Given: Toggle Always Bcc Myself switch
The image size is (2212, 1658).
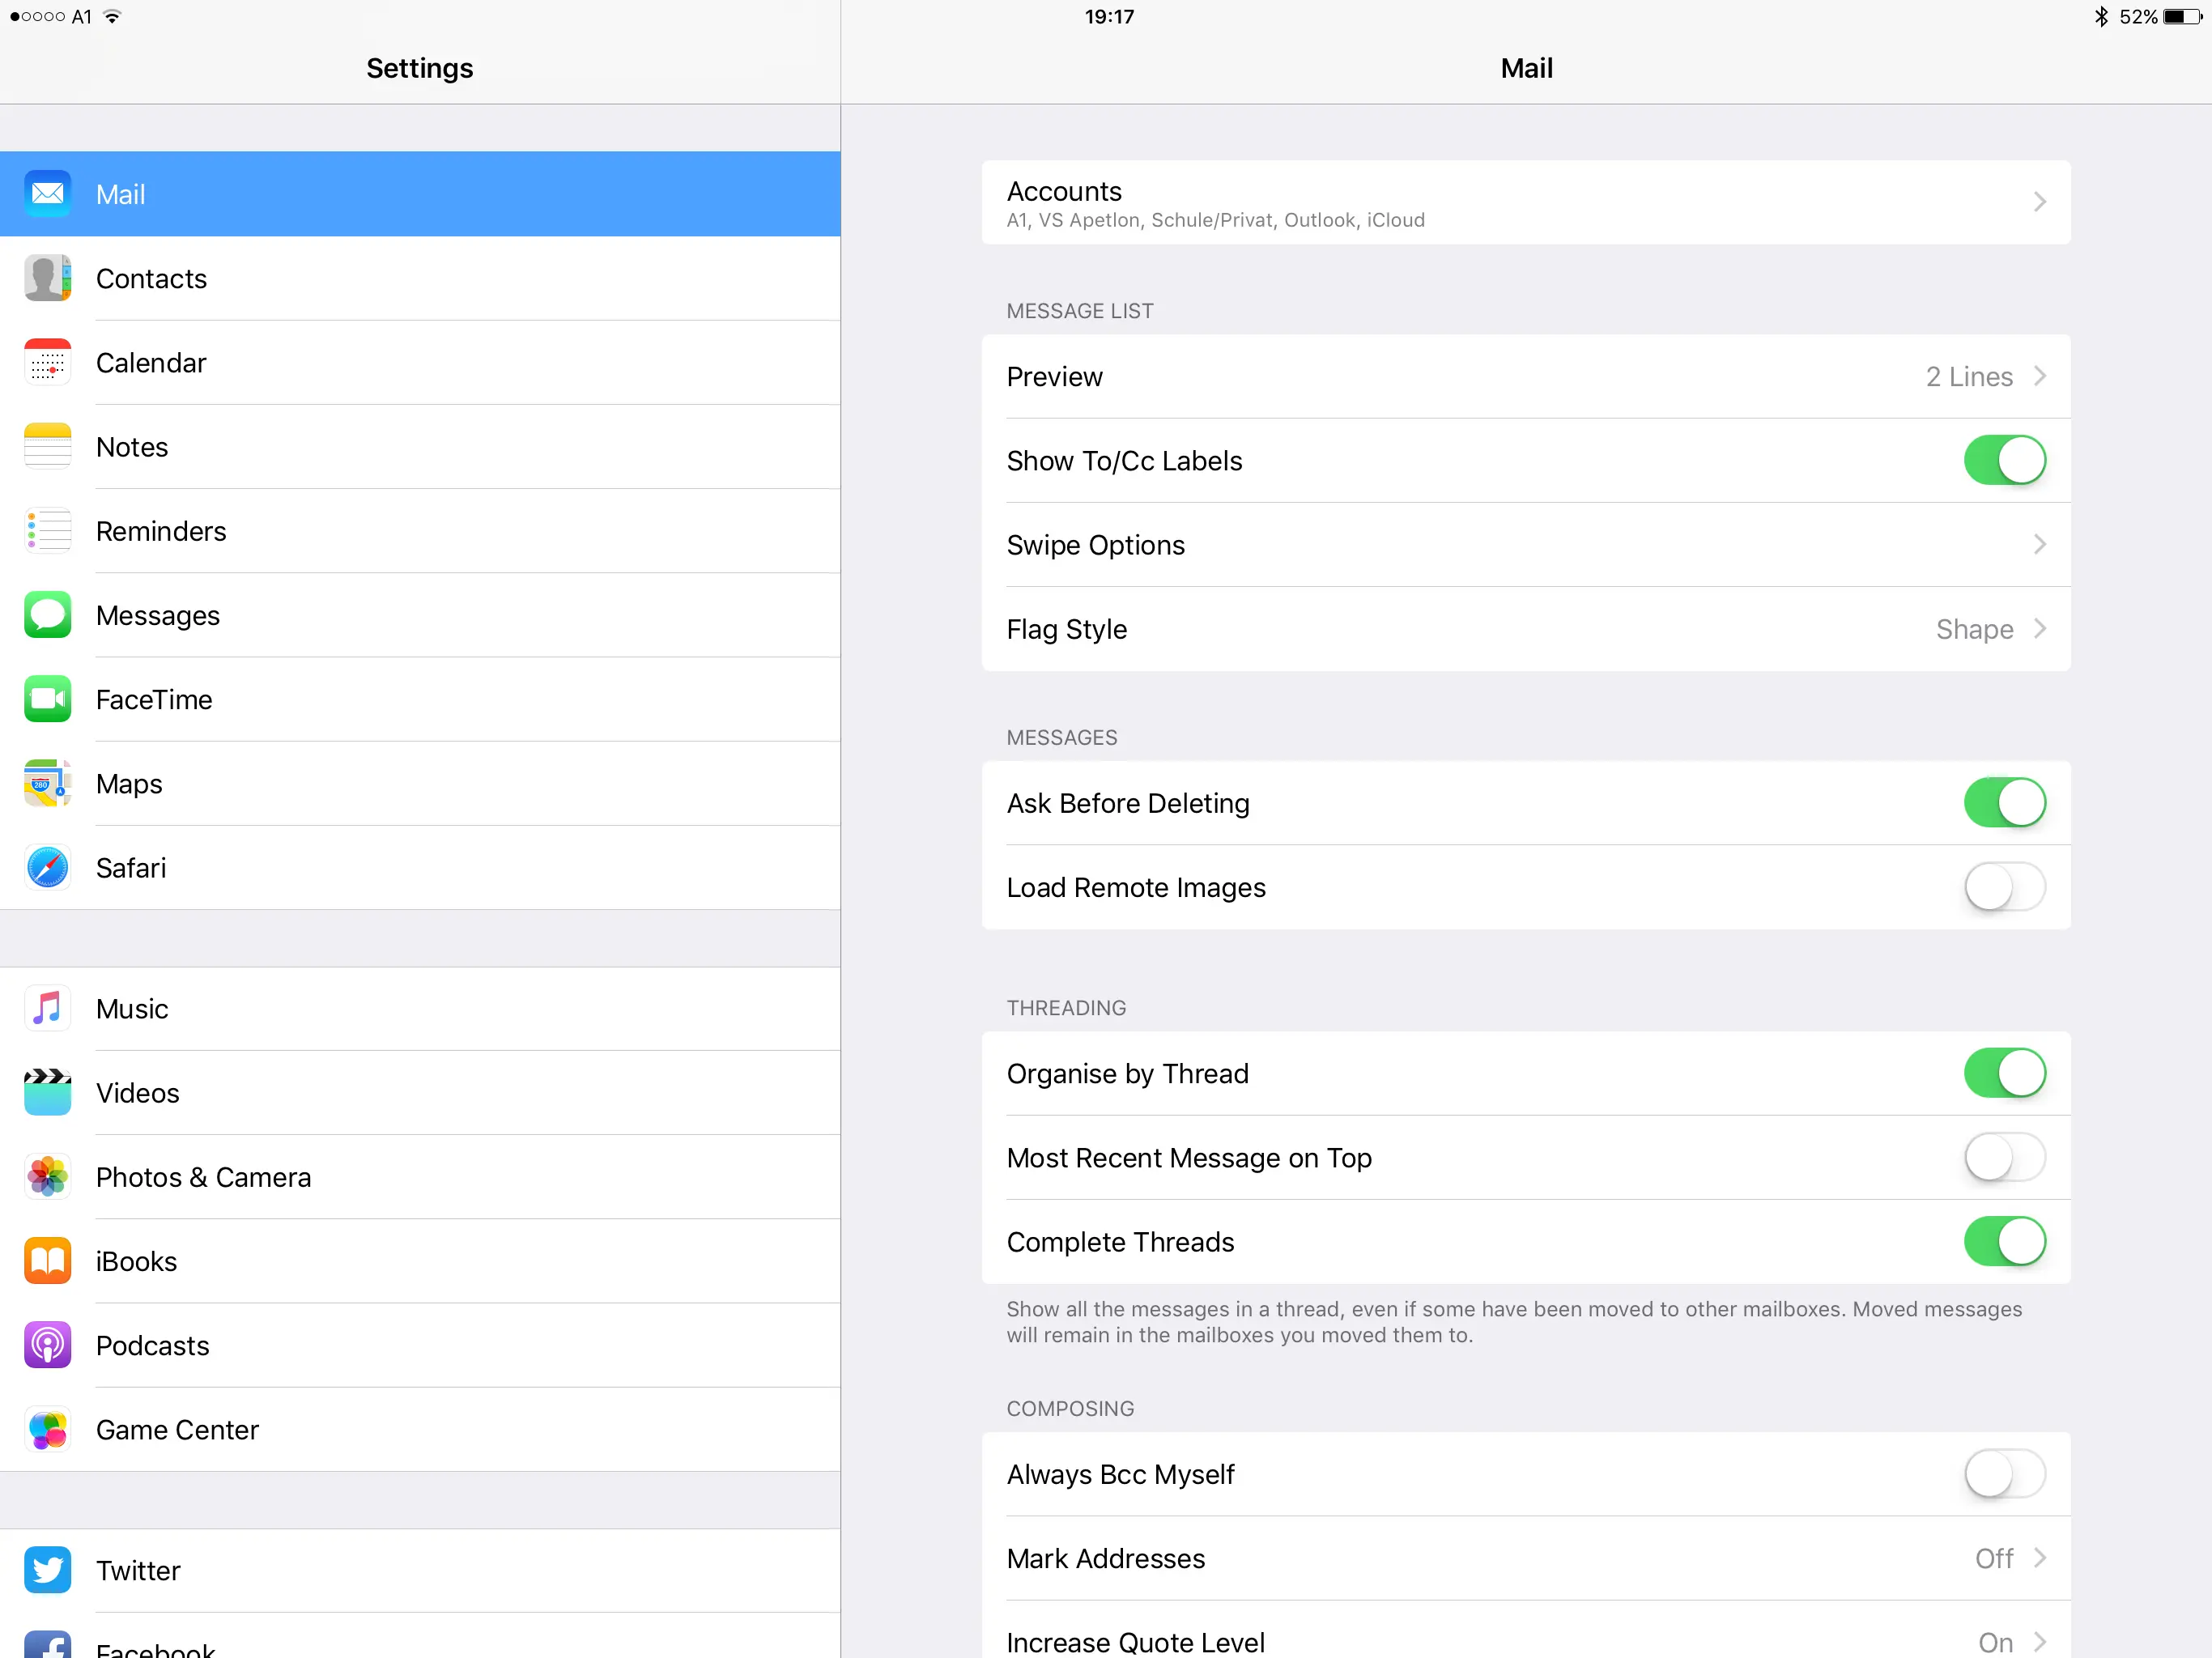Looking at the screenshot, I should click(x=2004, y=1474).
